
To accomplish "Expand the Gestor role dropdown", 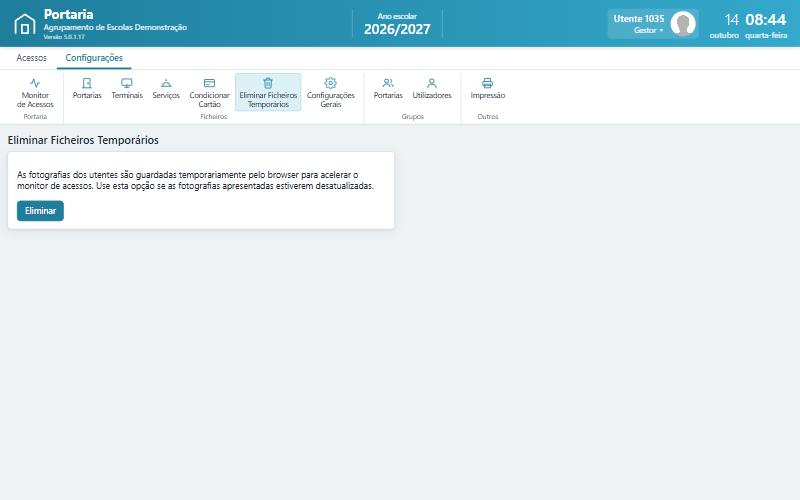I will (x=648, y=30).
